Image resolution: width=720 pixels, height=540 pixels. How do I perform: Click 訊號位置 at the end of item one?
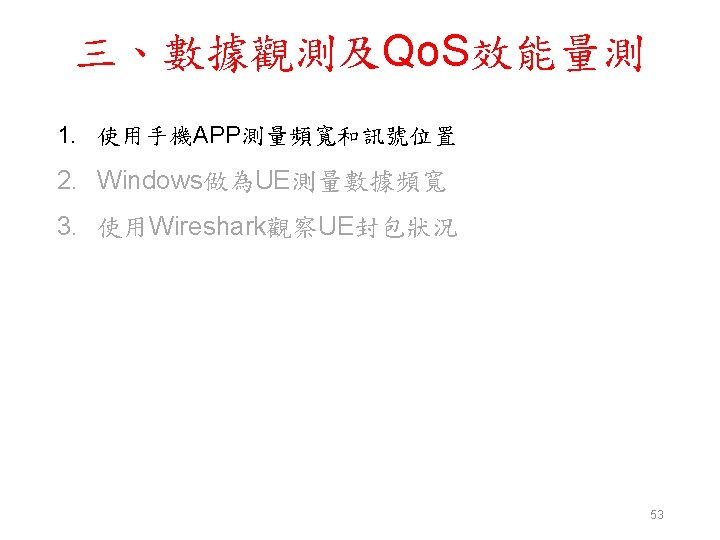(409, 136)
